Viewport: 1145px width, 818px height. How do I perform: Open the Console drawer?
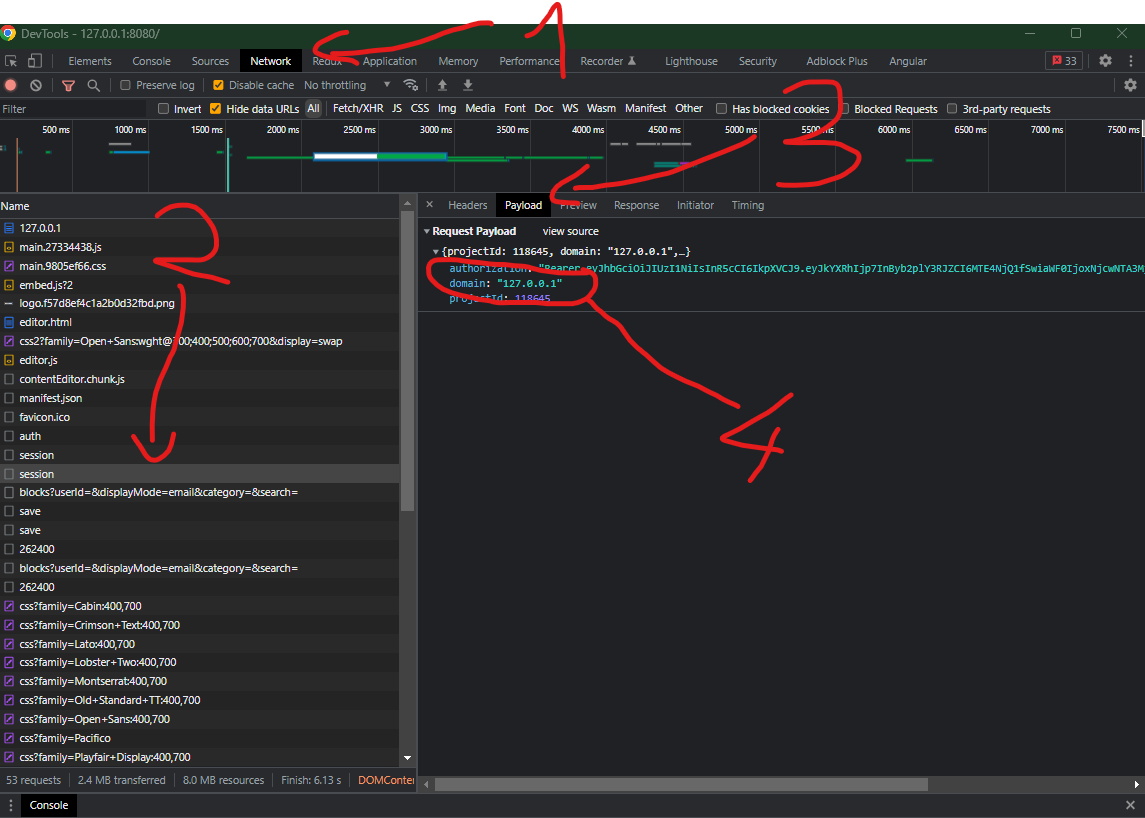point(48,805)
